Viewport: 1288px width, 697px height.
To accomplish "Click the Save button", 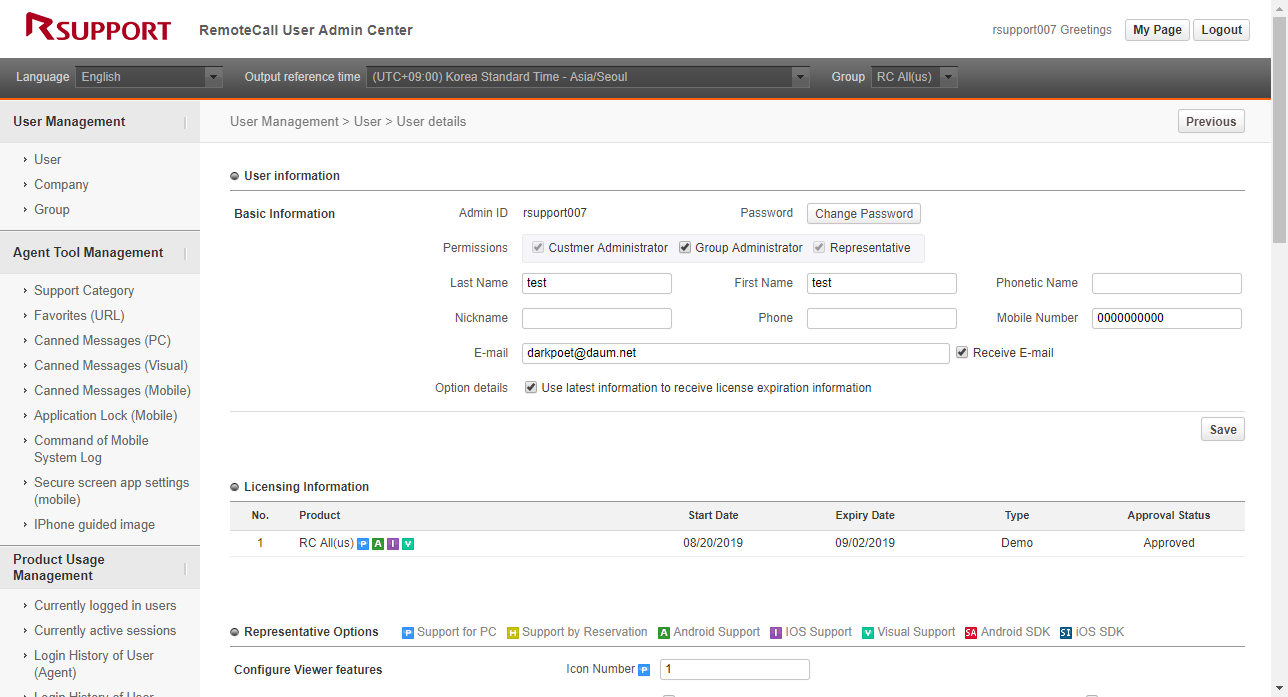I will [1223, 430].
